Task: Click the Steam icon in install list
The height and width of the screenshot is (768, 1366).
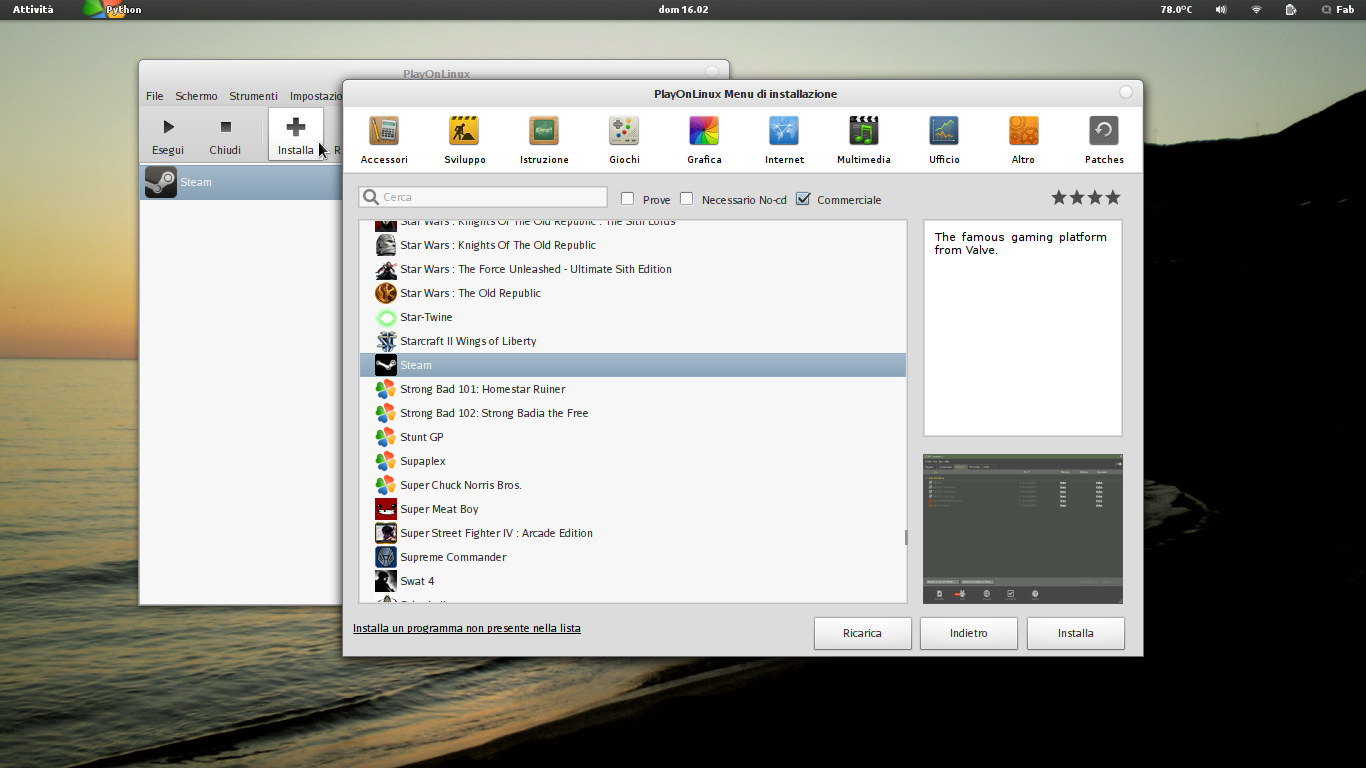Action: (386, 365)
